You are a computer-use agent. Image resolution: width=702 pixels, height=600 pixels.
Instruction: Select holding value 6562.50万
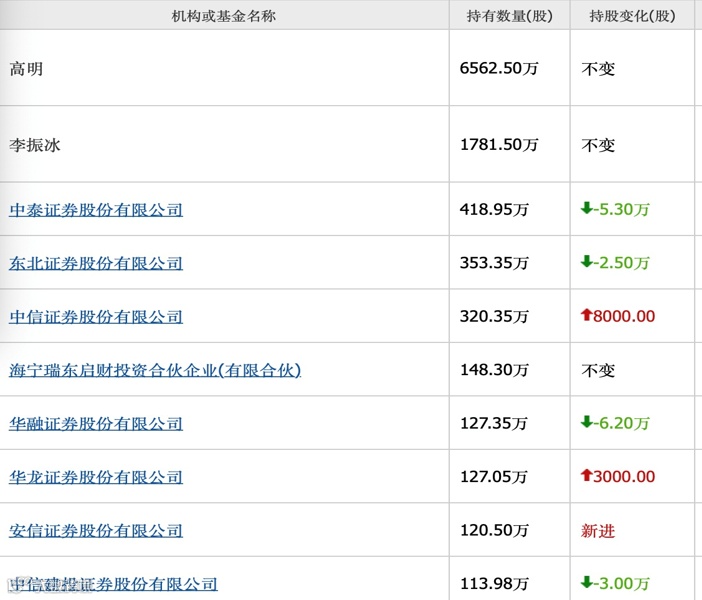(499, 68)
